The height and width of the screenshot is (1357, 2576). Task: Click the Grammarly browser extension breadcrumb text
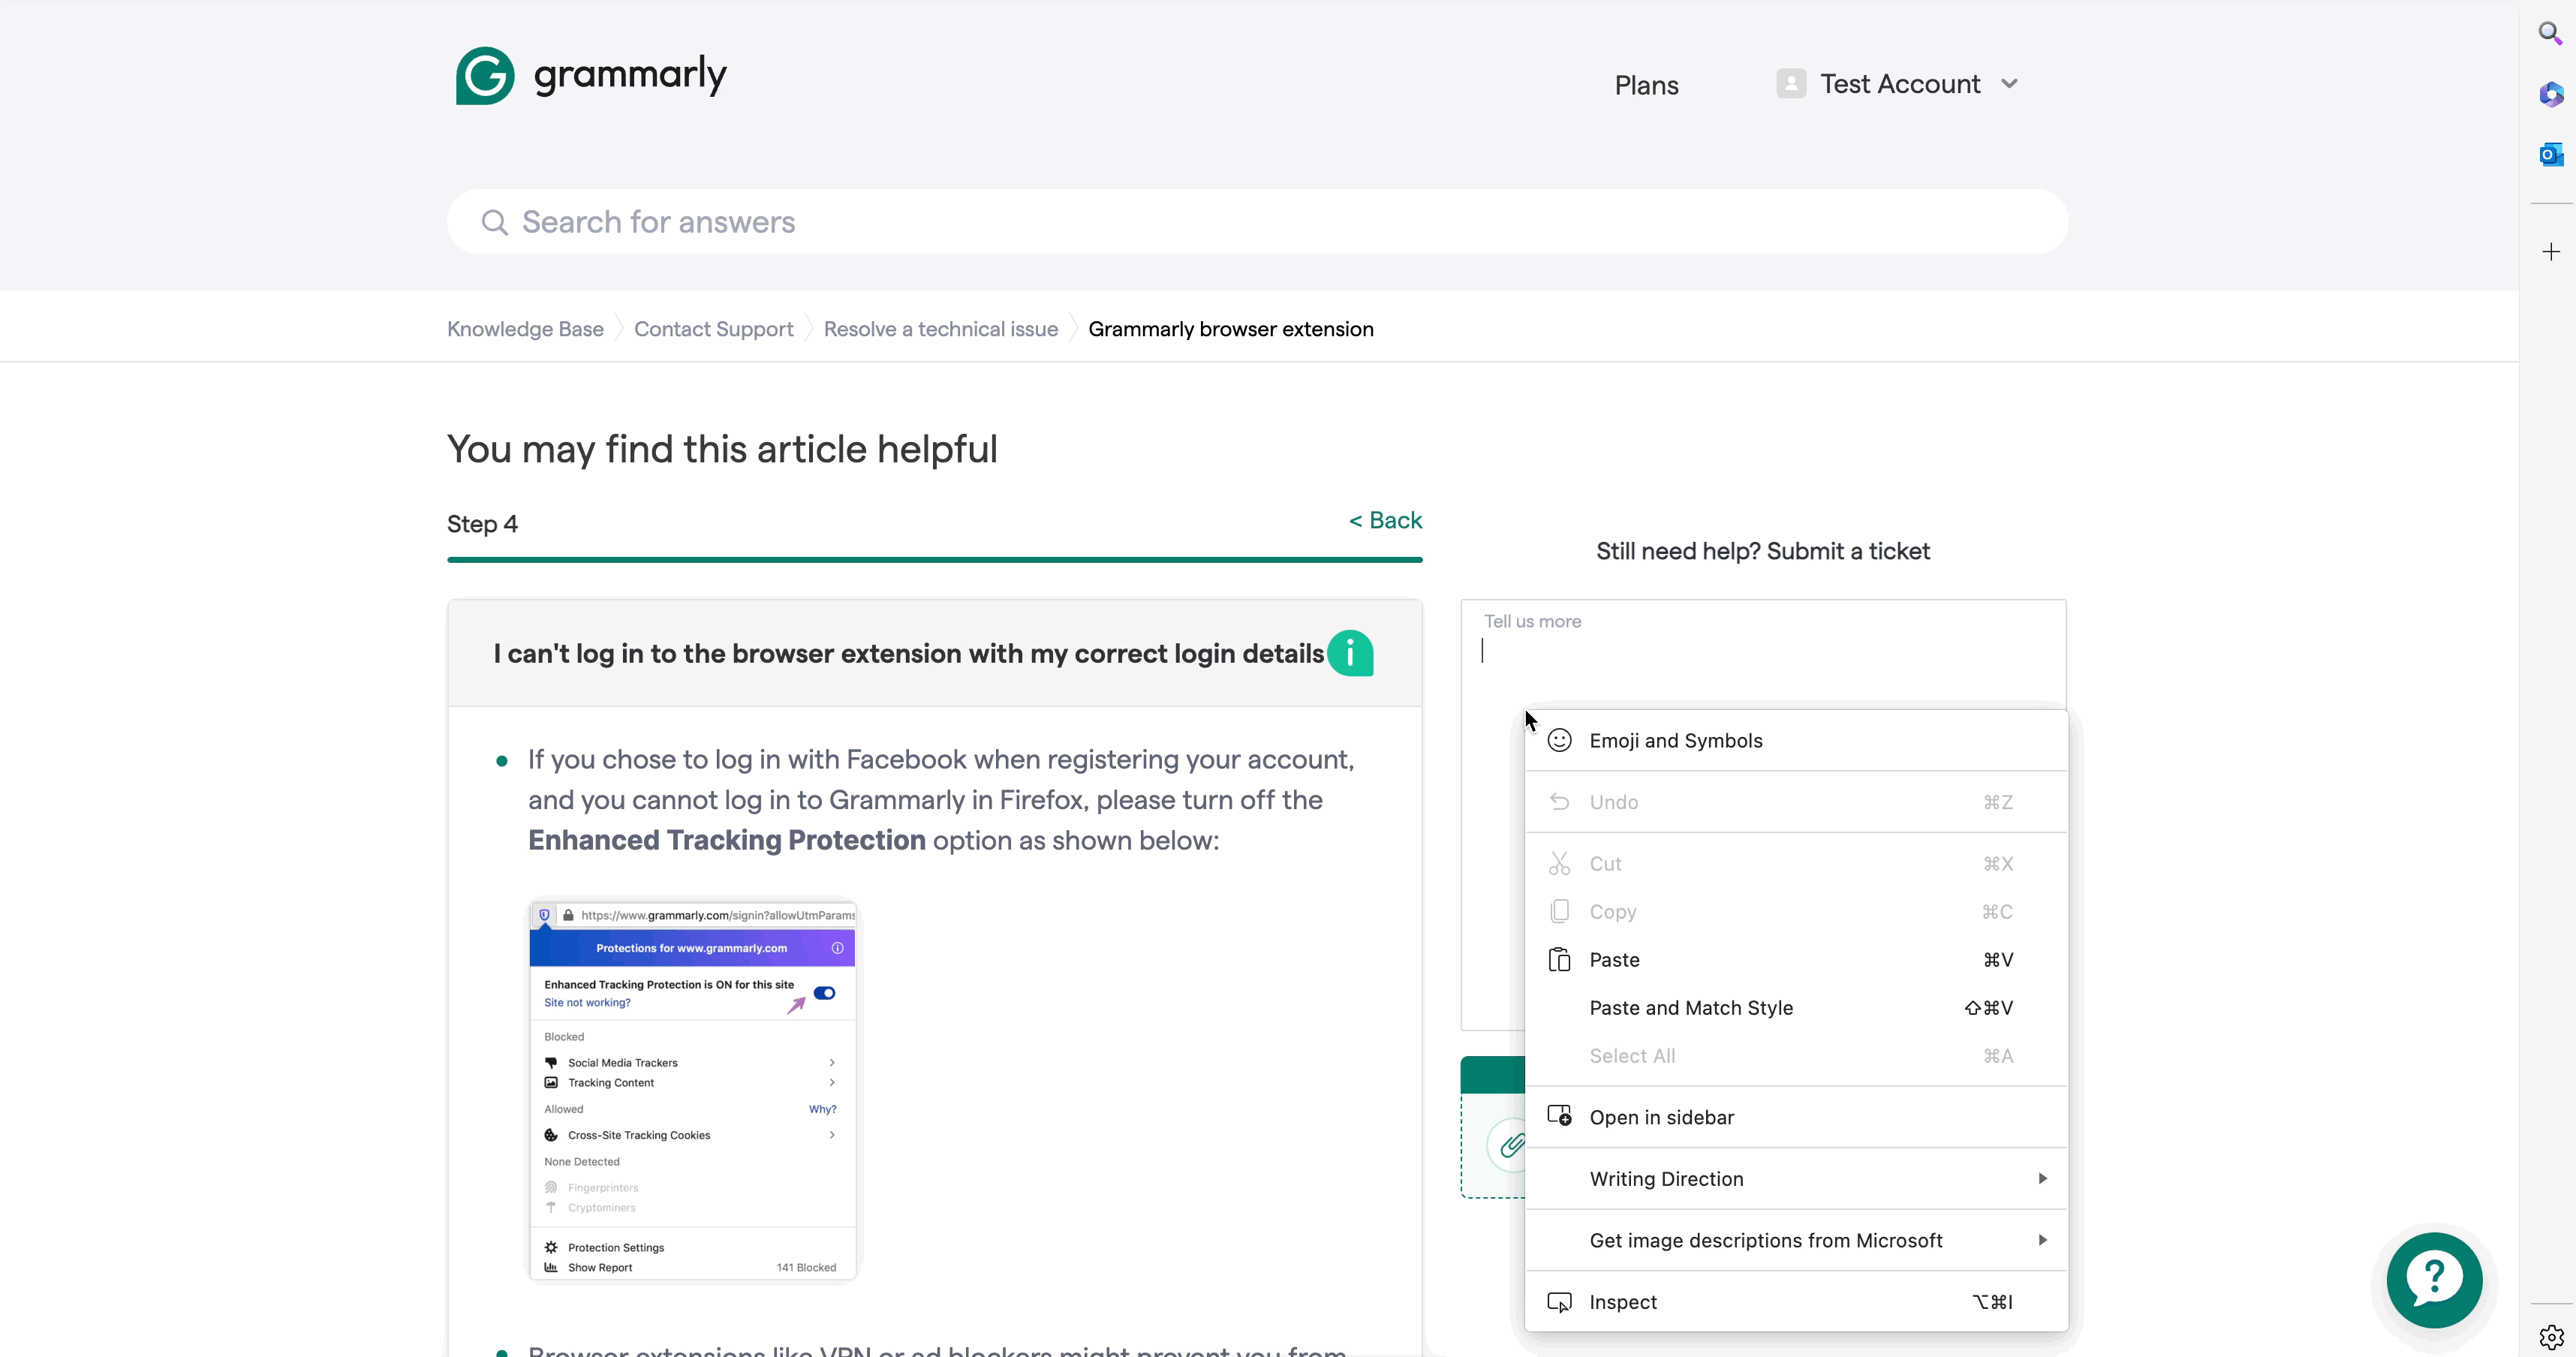pos(1230,329)
